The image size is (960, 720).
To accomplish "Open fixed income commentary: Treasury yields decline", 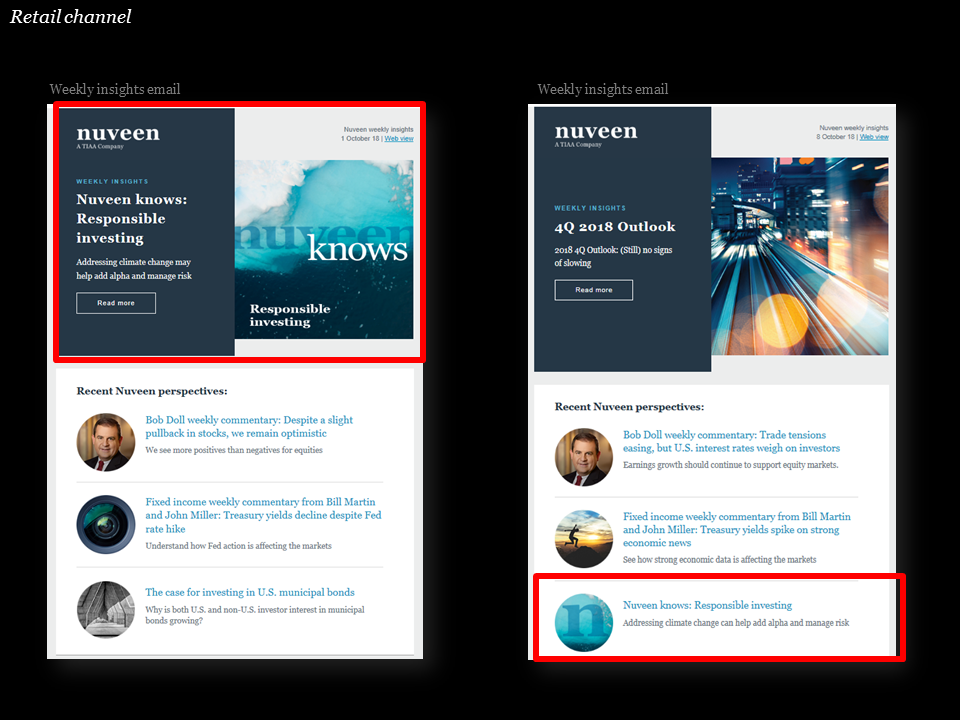I will point(263,516).
